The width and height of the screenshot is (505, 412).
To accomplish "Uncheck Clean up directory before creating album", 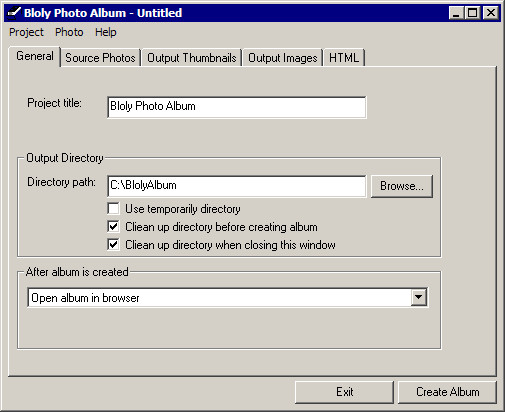I will [x=113, y=227].
